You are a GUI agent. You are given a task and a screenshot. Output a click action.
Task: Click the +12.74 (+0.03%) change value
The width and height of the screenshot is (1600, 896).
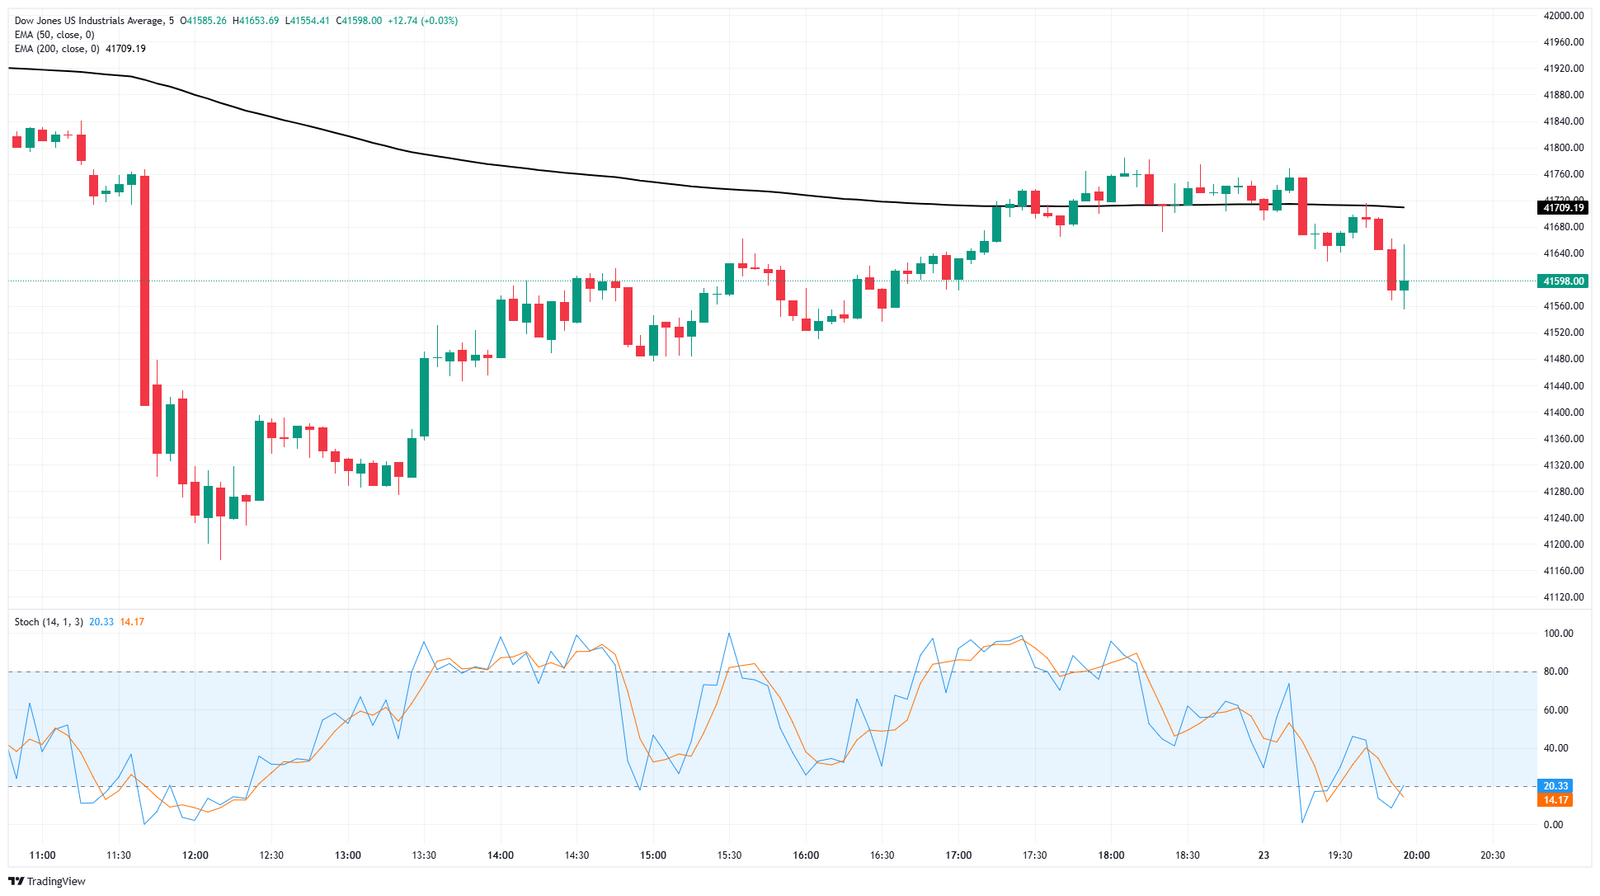(422, 20)
